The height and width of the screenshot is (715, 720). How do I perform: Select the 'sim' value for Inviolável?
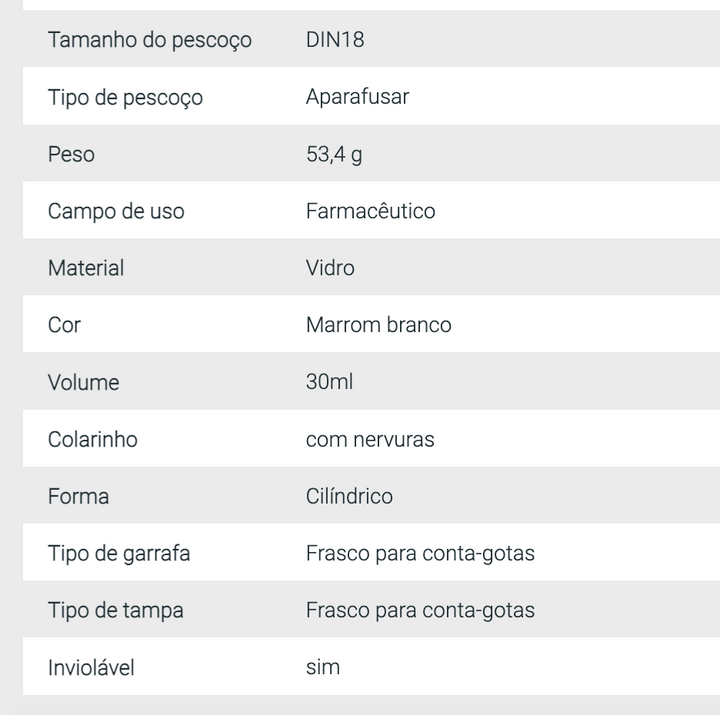[323, 668]
